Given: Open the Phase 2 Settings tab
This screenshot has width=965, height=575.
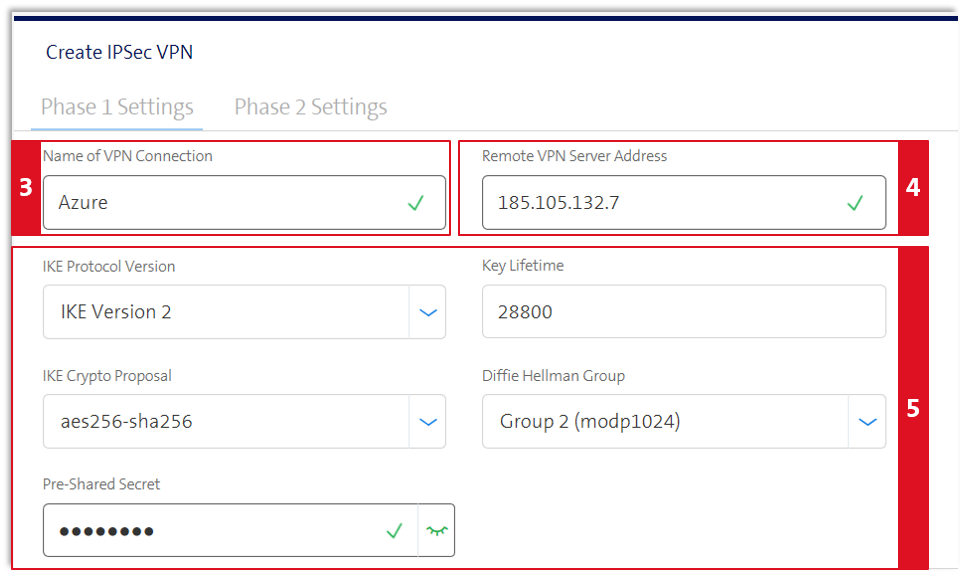Looking at the screenshot, I should click(311, 107).
